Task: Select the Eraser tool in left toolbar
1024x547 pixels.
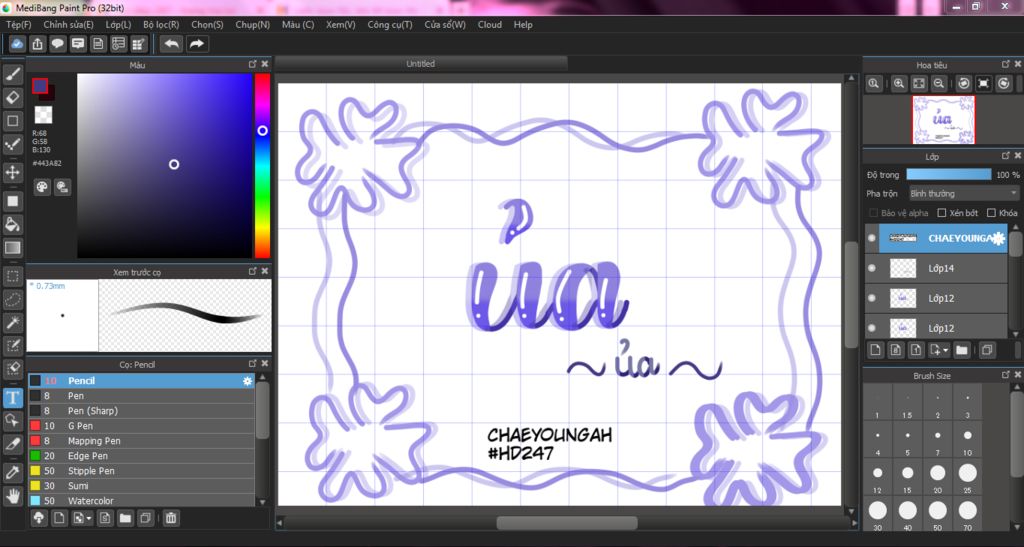Action: click(x=12, y=98)
